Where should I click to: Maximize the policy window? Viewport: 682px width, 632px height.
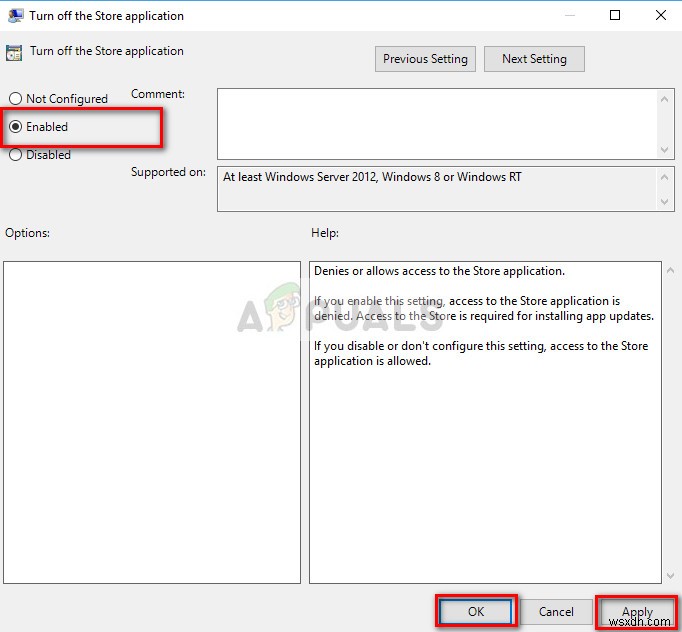[615, 15]
